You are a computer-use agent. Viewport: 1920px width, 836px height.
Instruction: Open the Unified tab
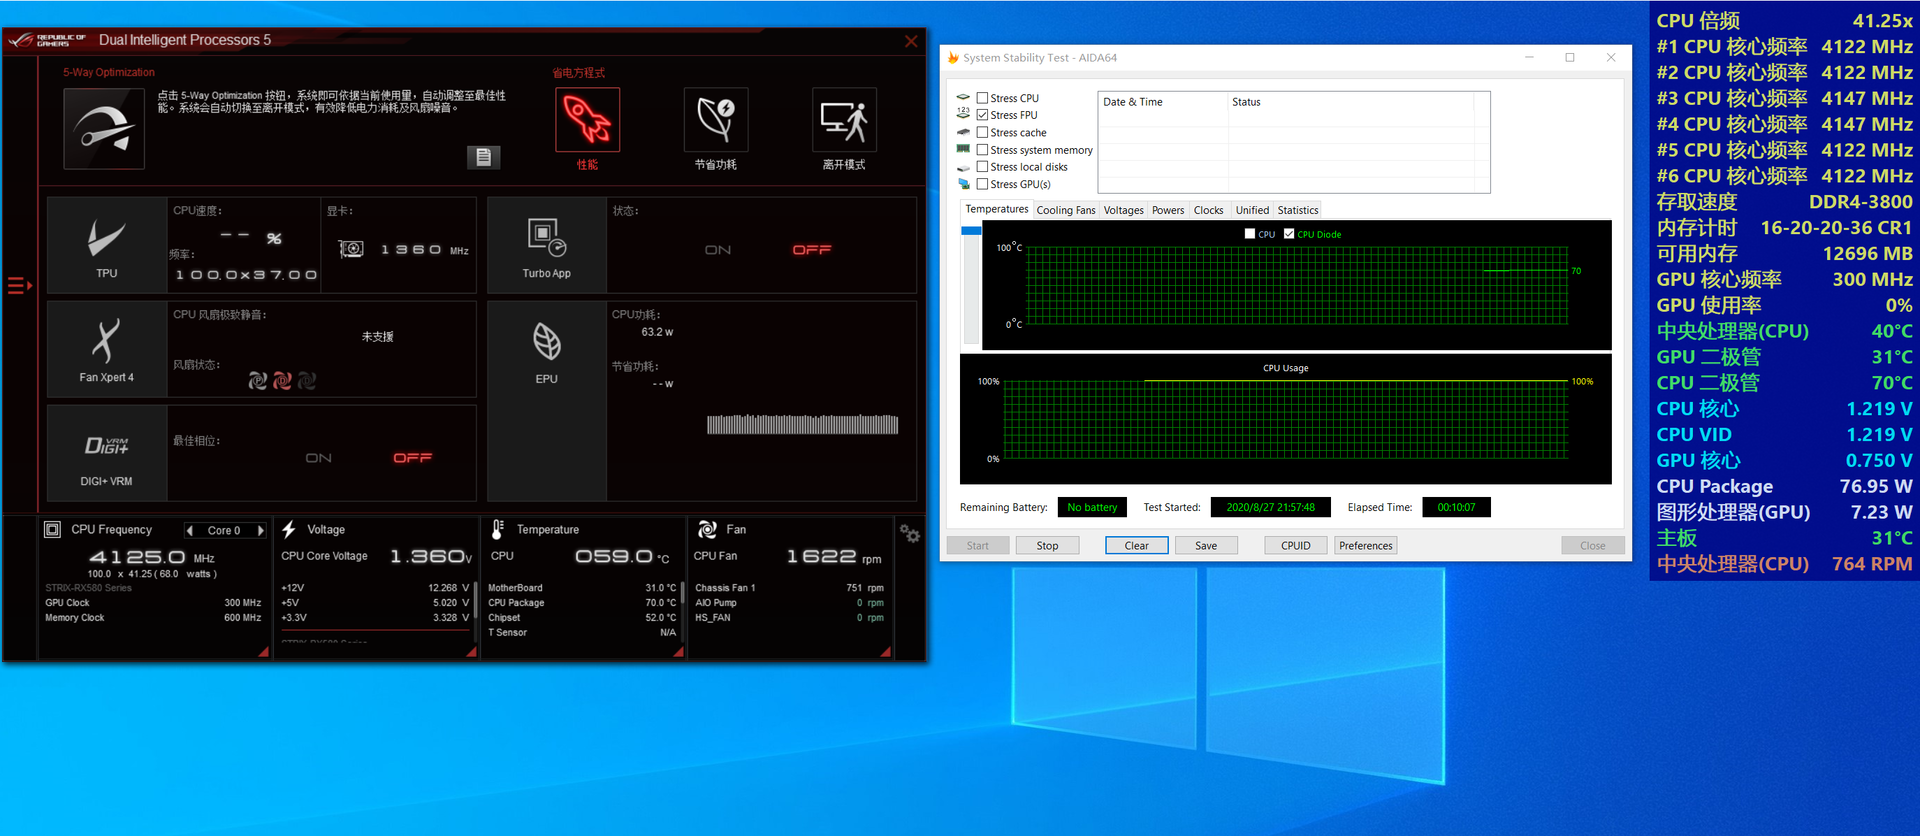click(x=1252, y=210)
